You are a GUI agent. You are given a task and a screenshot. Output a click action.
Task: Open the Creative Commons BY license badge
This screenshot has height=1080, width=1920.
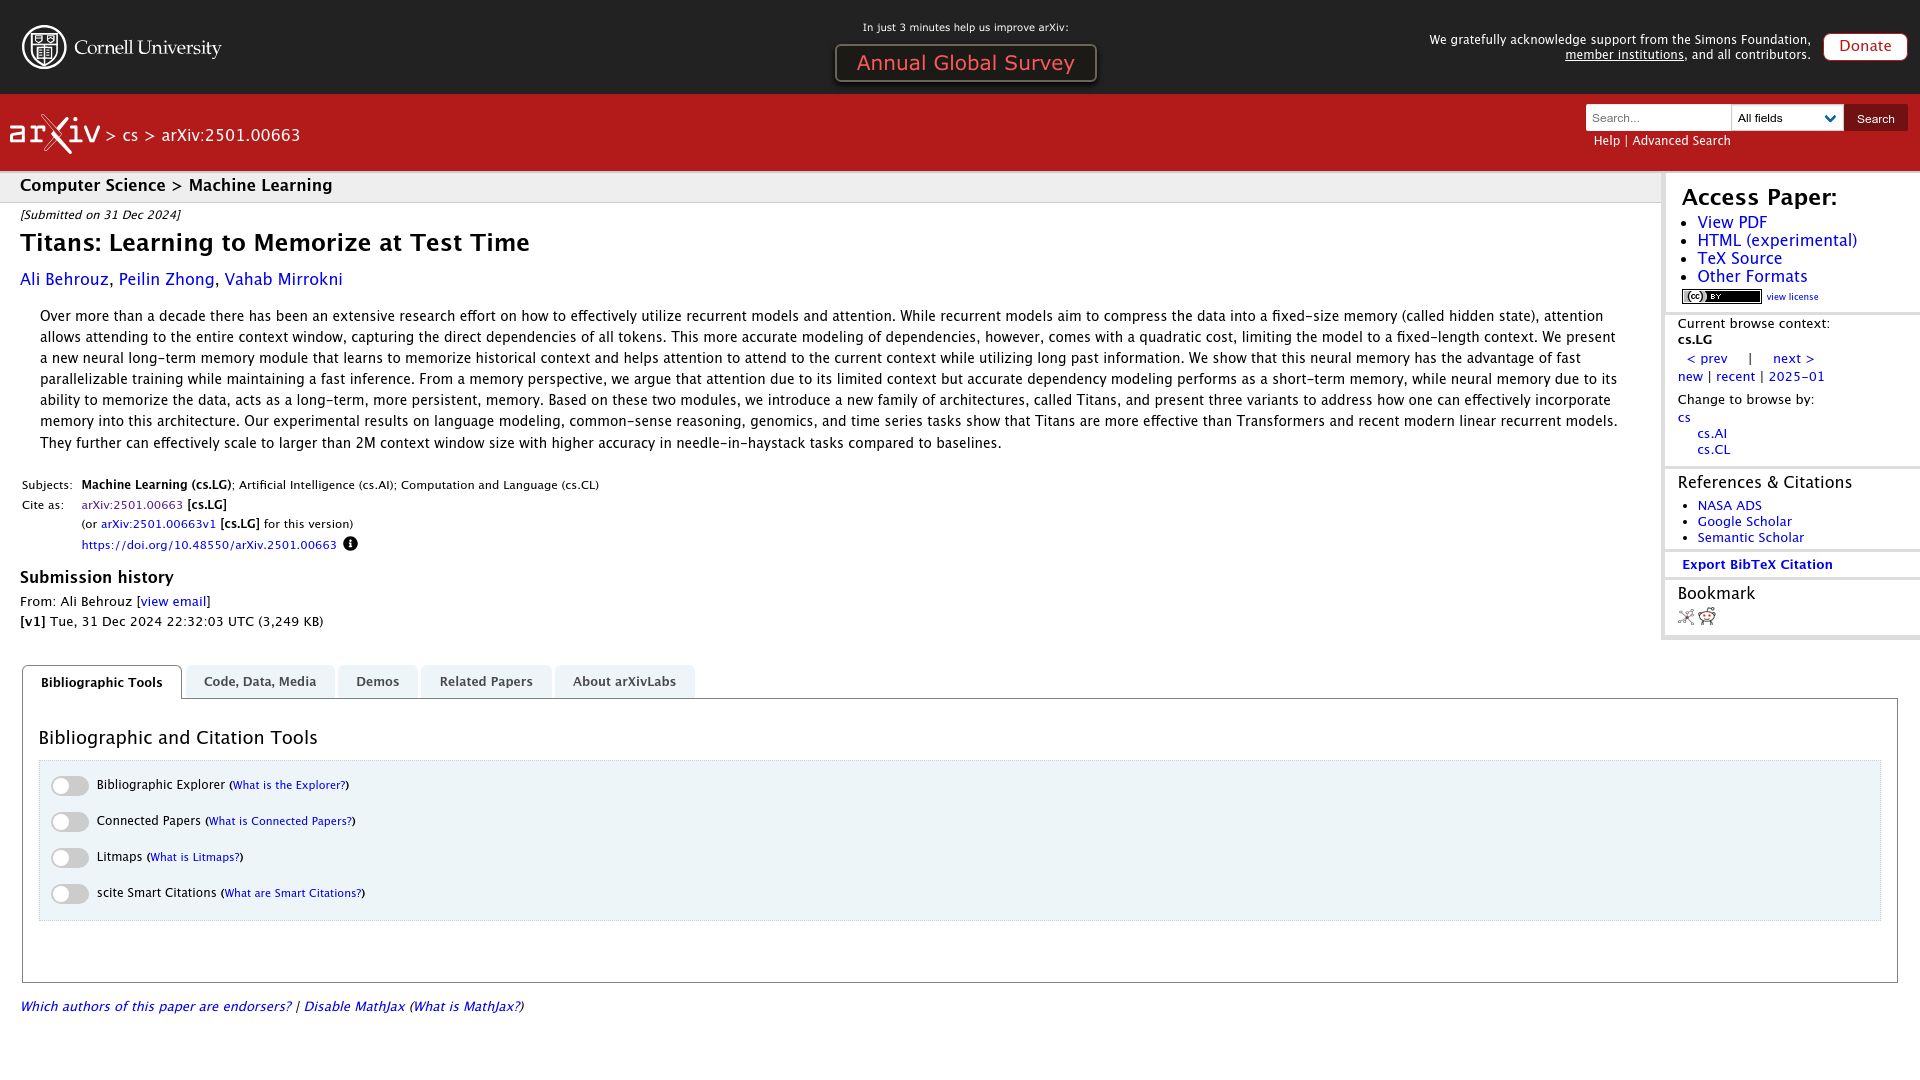click(x=1721, y=297)
